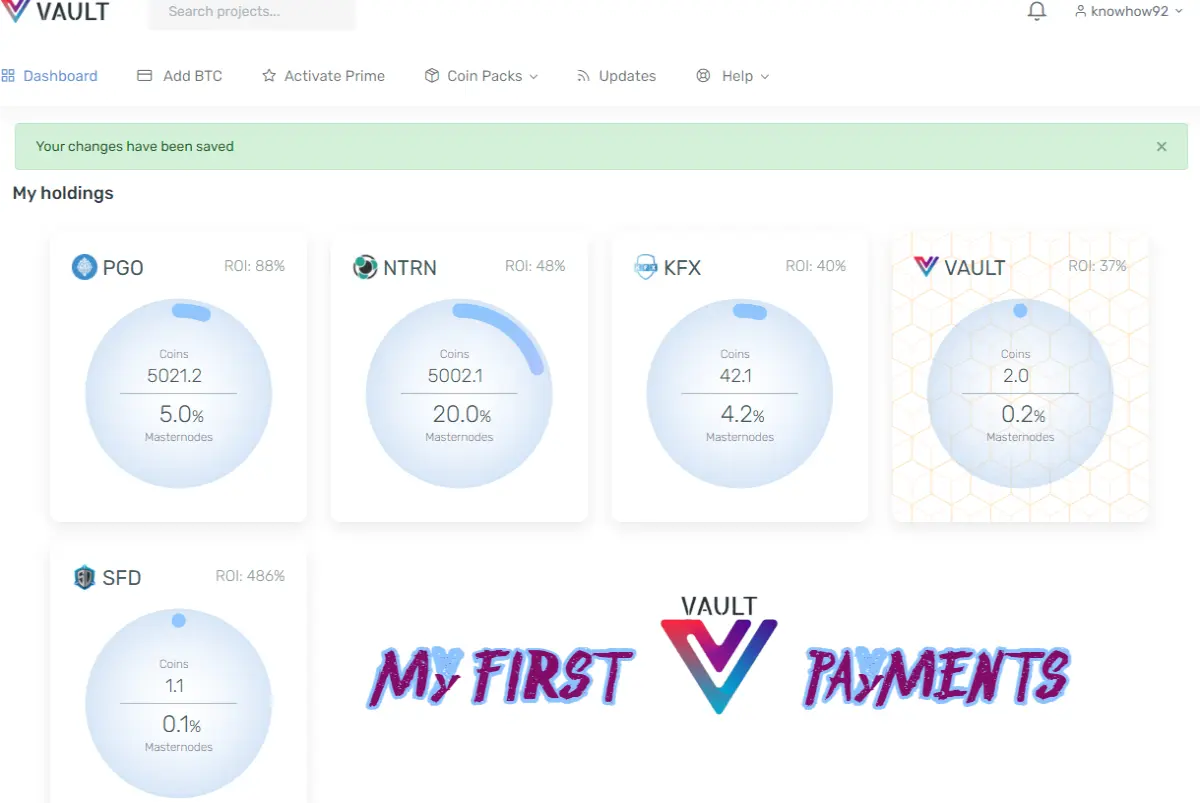Click the ROI: 40% label
The width and height of the screenshot is (1200, 803).
[816, 266]
